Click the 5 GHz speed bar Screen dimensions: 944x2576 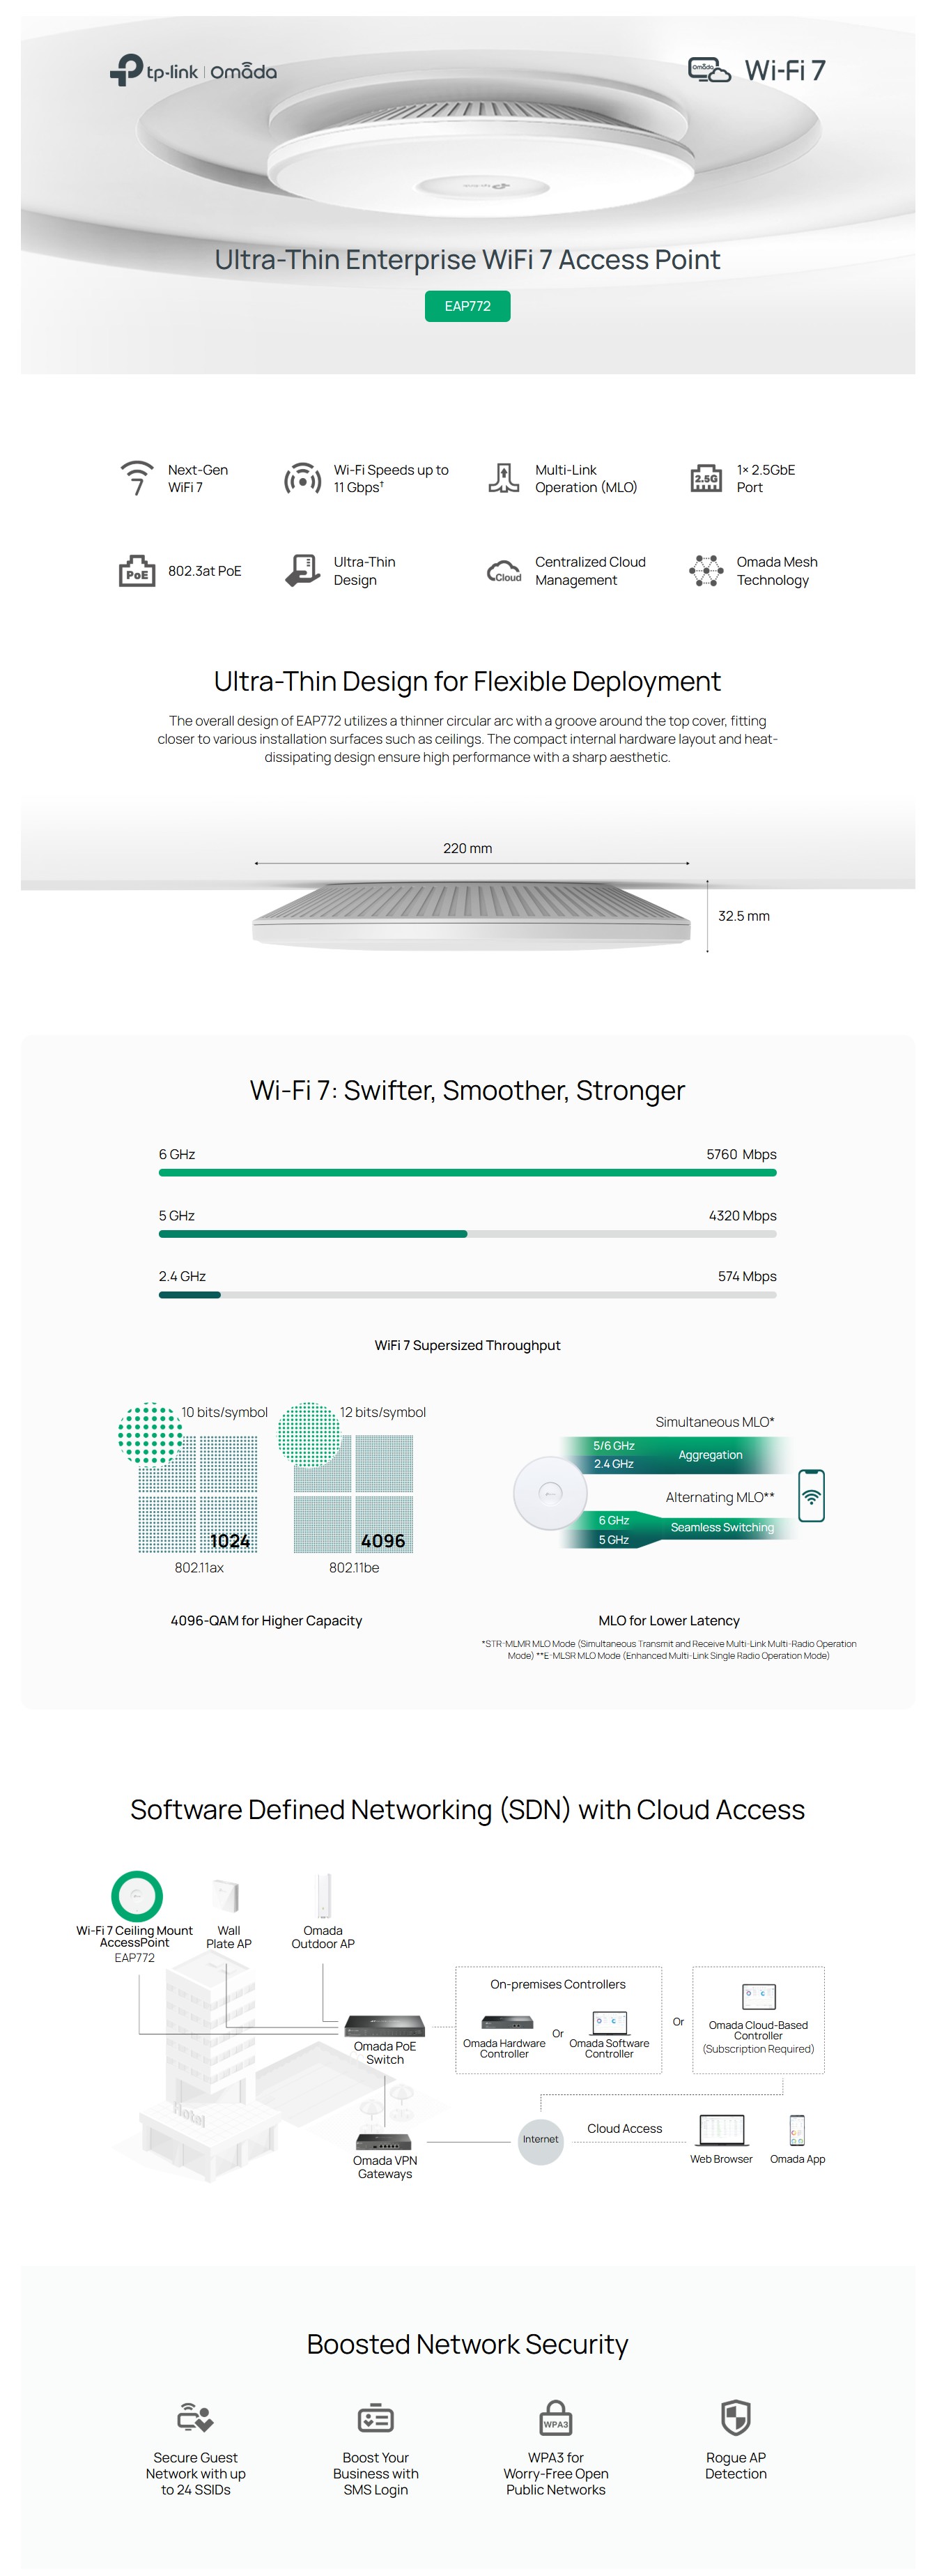(x=467, y=1234)
